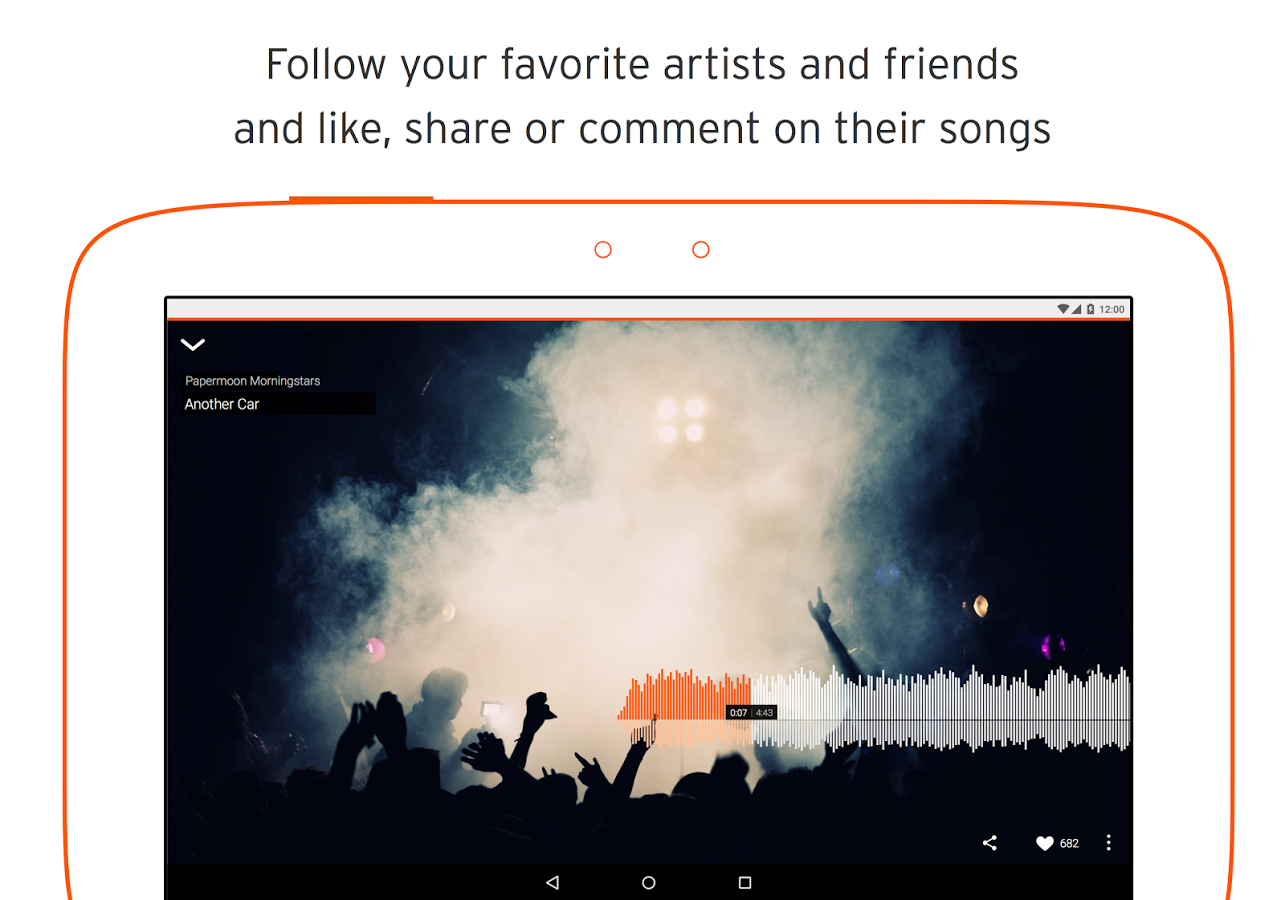Viewport: 1285px width, 900px height.
Task: Tap the Android home circle
Action: 648,883
